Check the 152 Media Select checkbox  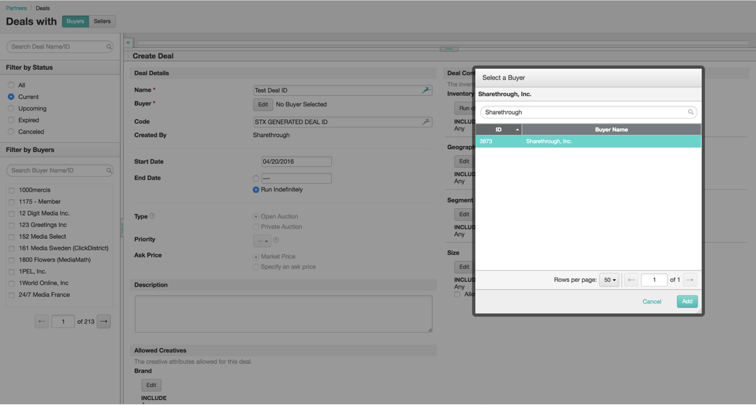click(x=12, y=237)
